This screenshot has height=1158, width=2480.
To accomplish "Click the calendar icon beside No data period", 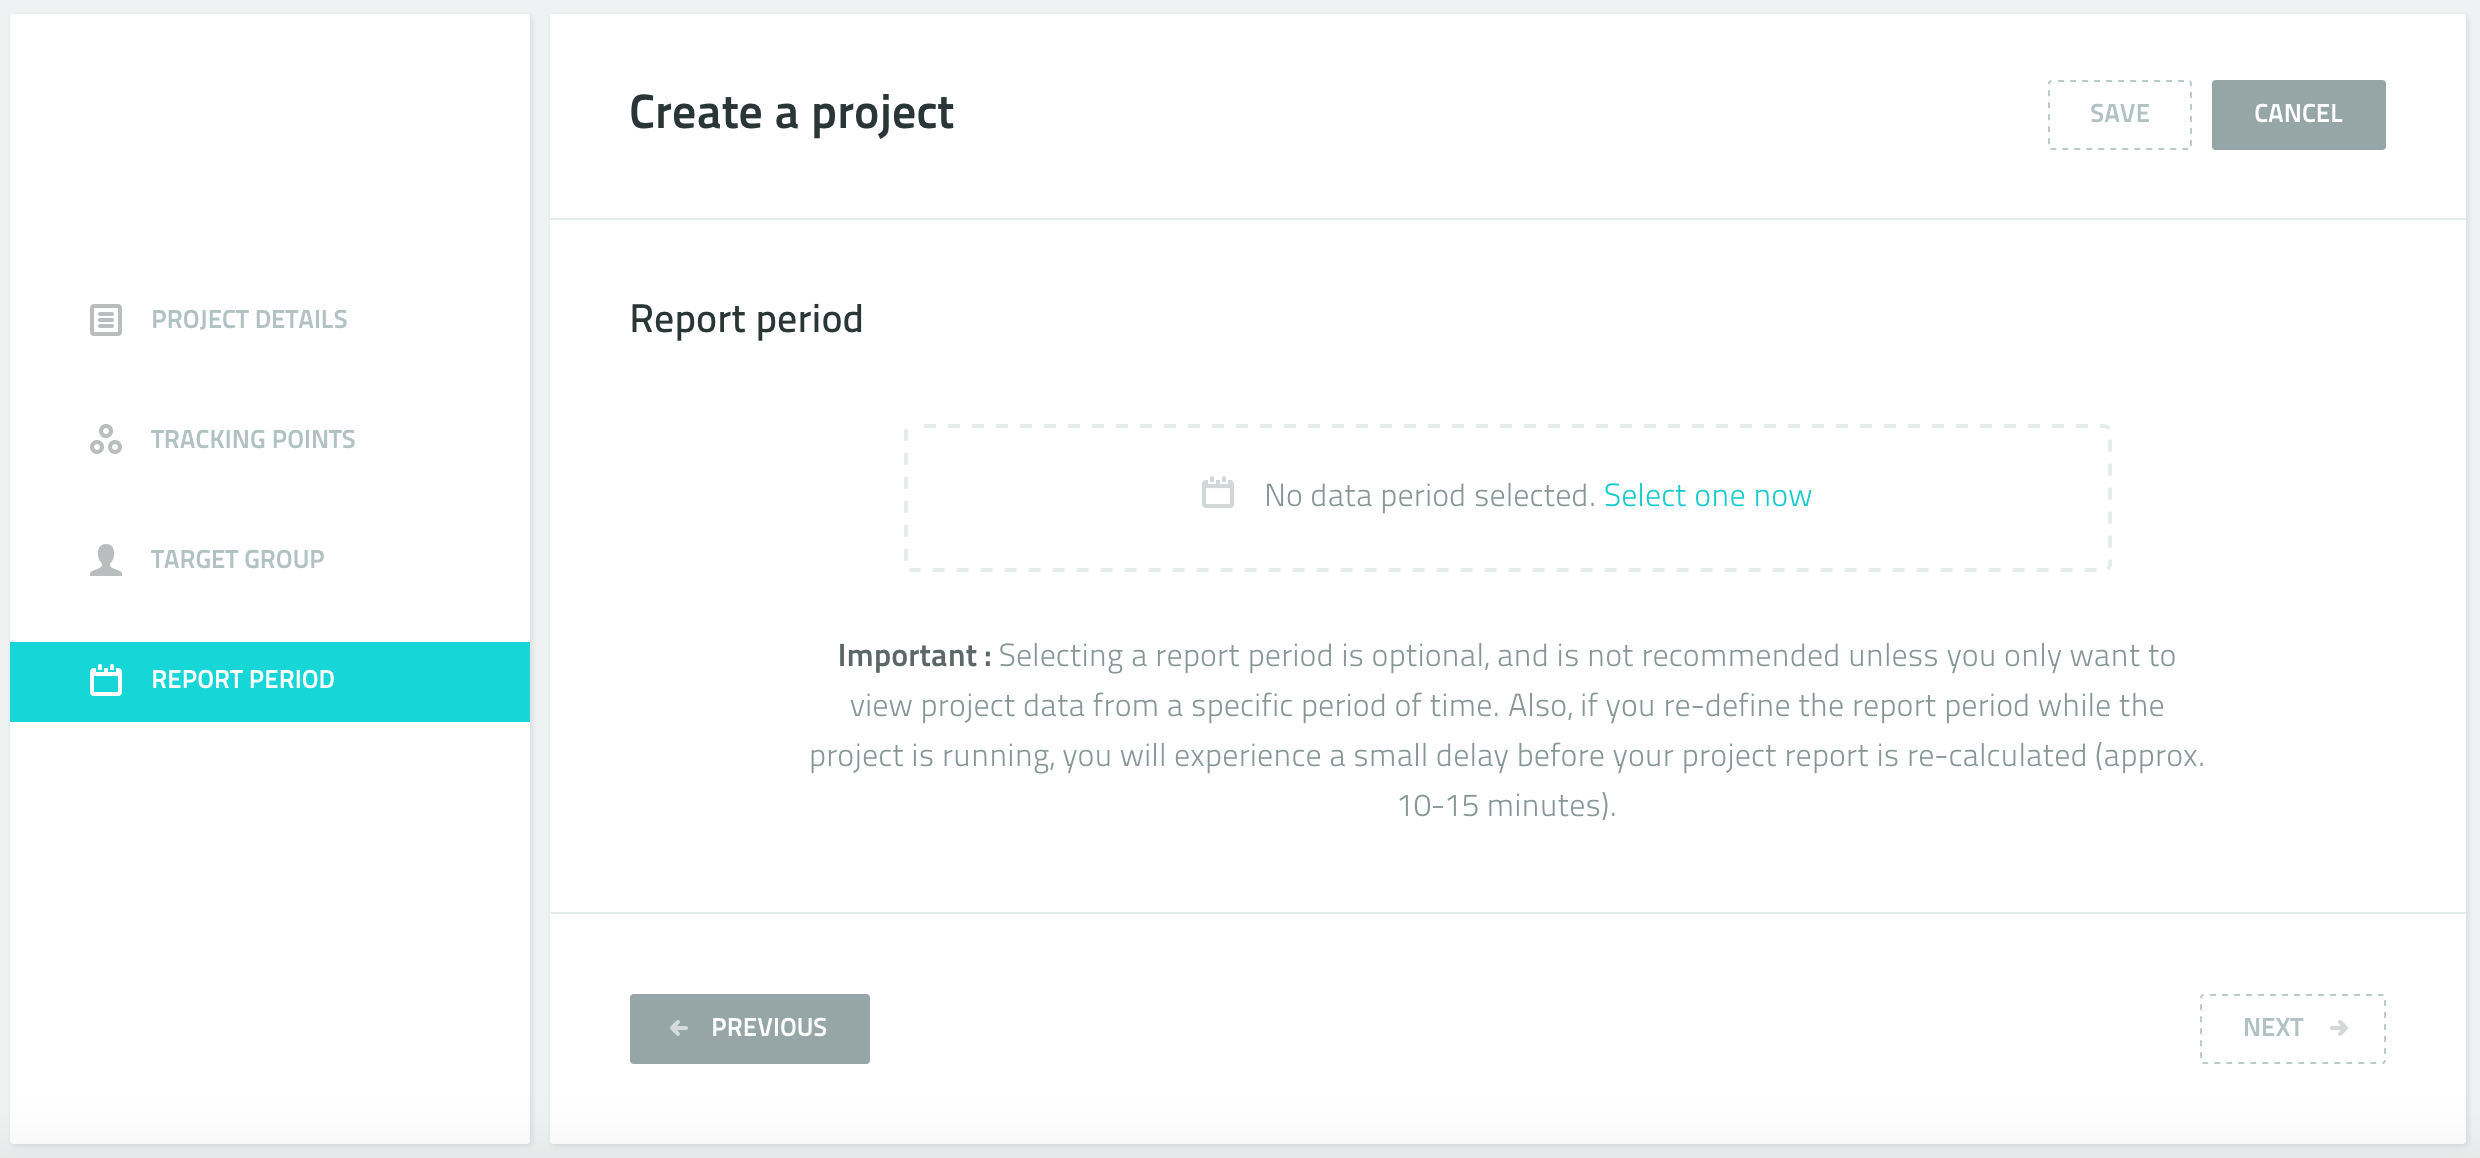I will pyautogui.click(x=1218, y=493).
